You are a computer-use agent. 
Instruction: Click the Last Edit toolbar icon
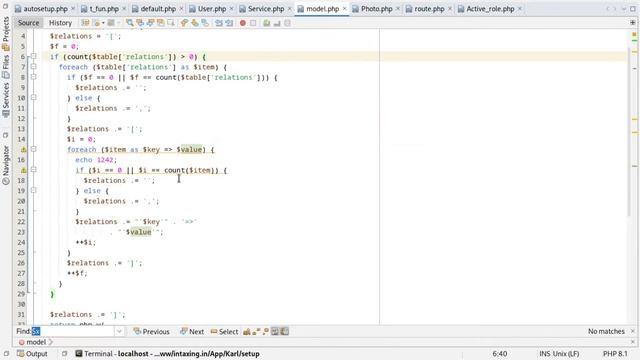pos(85,23)
